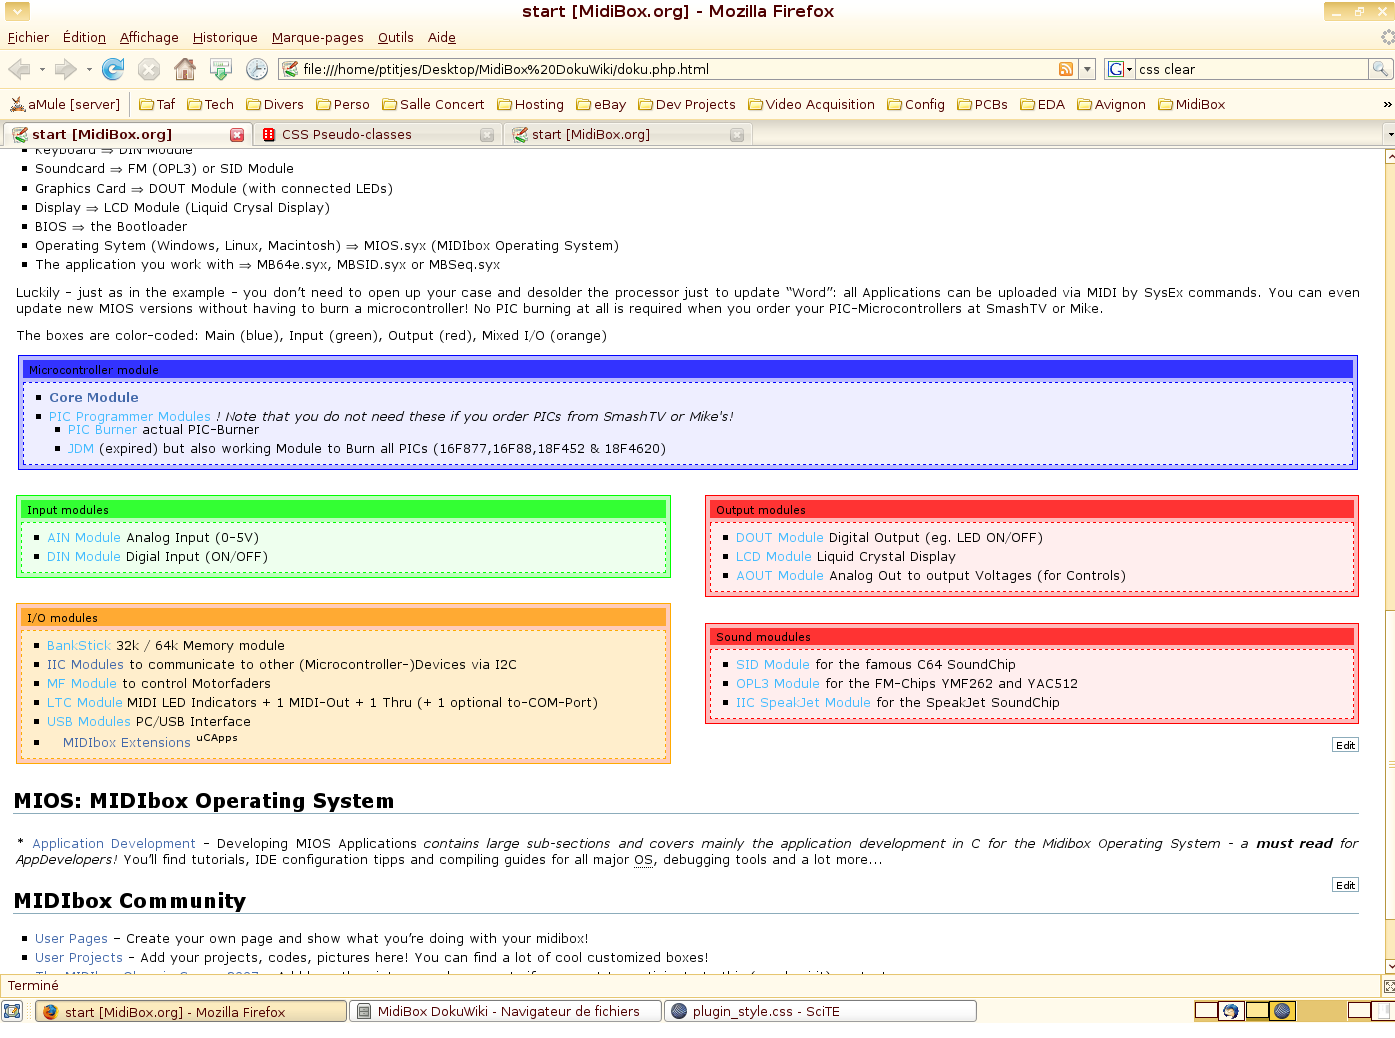
Task: Follow the DOUT Module link
Action: [x=780, y=537]
